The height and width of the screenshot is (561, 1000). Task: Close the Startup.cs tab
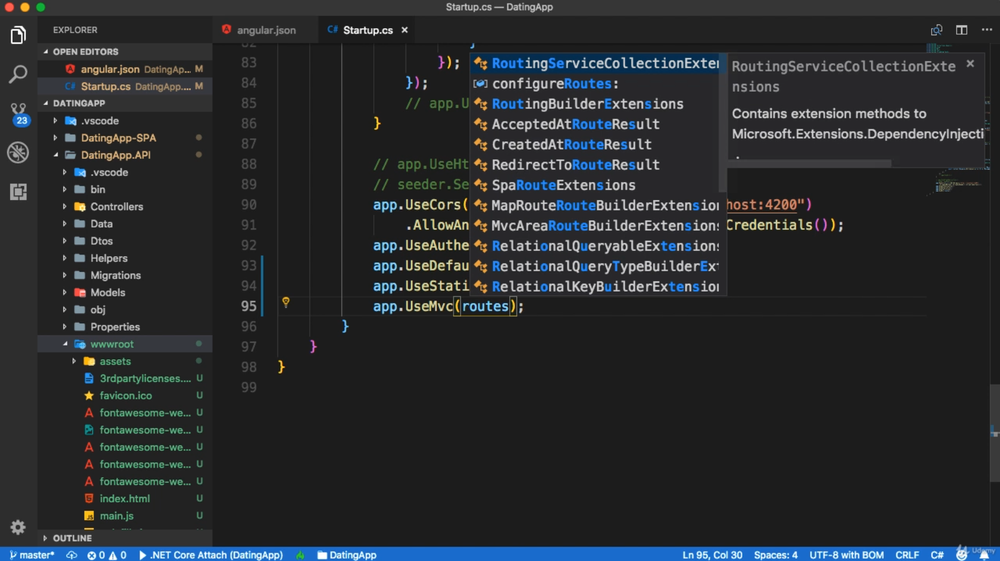(404, 30)
